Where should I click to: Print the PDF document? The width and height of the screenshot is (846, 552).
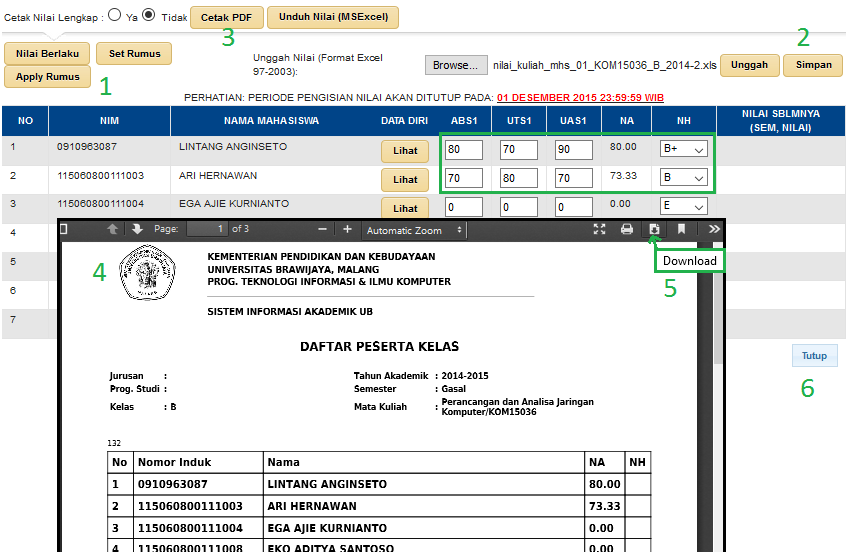click(x=626, y=229)
